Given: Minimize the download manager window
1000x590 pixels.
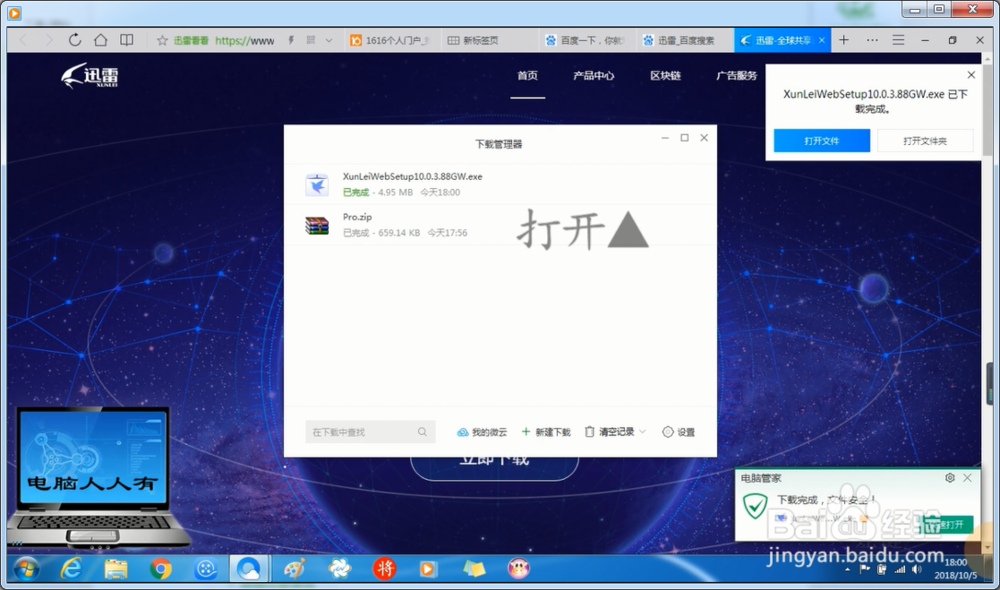Looking at the screenshot, I should 665,138.
